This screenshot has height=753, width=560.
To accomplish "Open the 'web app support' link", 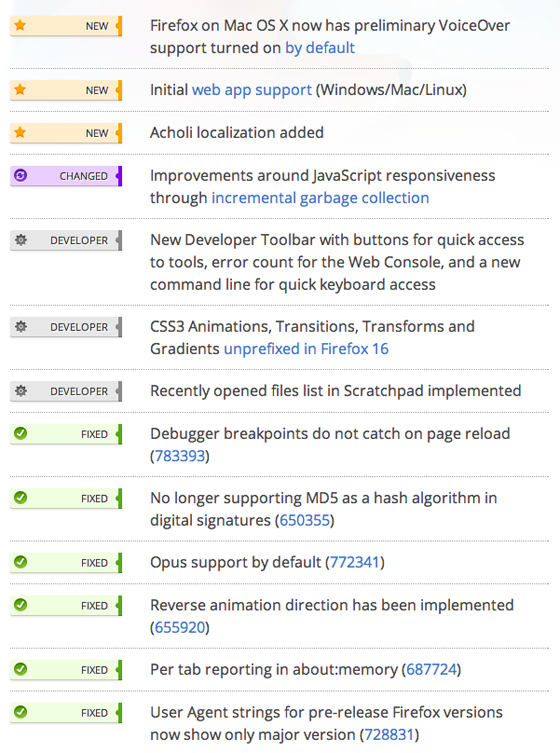I will 252,90.
